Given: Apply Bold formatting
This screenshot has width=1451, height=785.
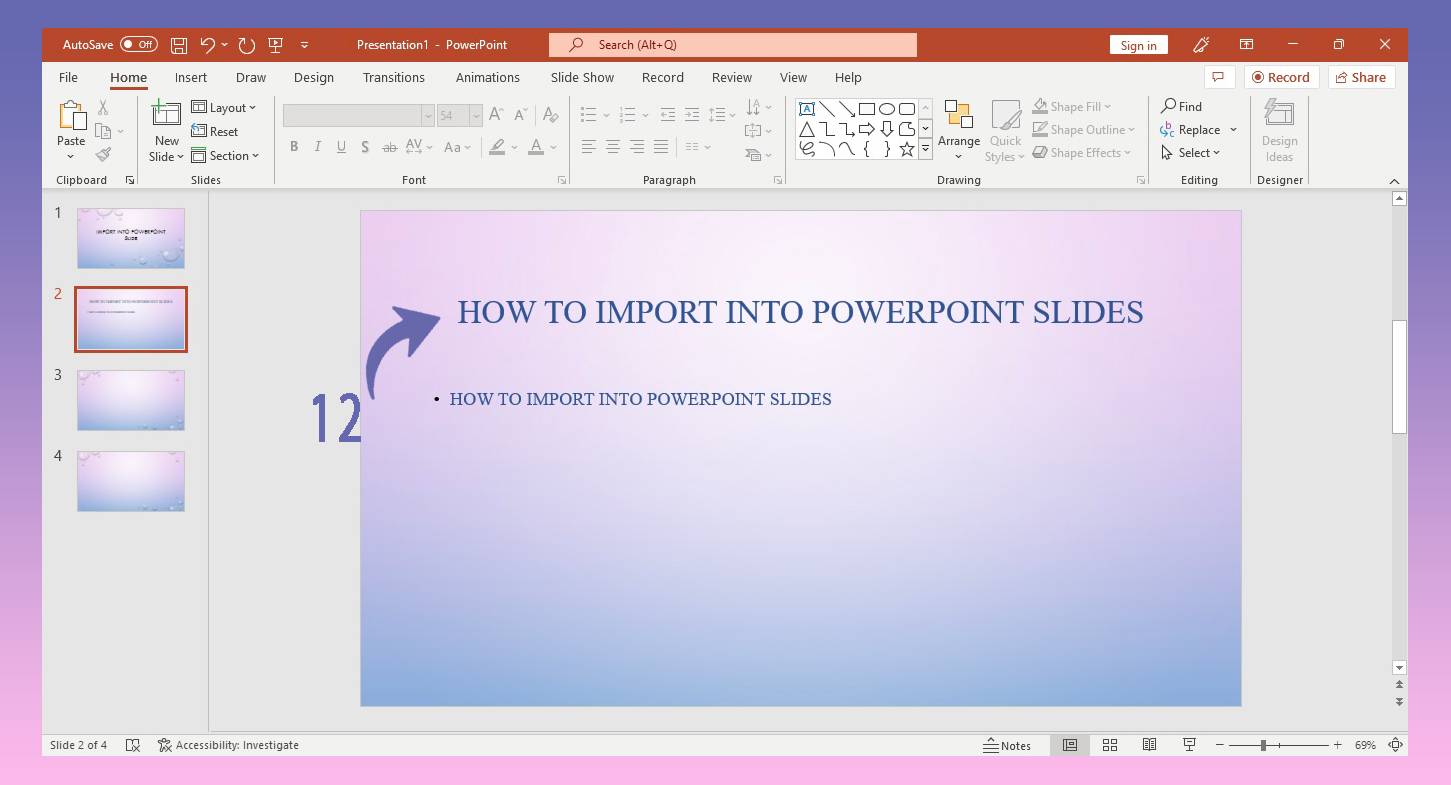Looking at the screenshot, I should pos(294,147).
